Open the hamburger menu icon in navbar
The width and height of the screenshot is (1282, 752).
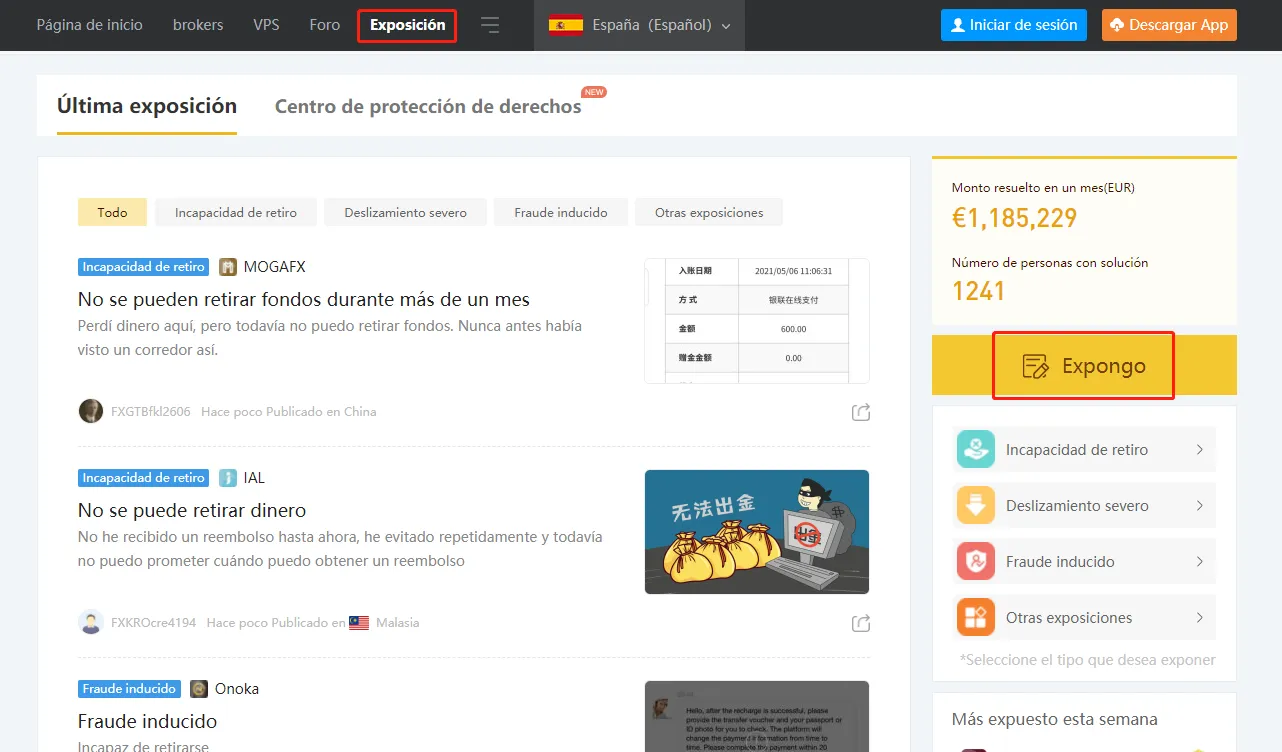490,25
